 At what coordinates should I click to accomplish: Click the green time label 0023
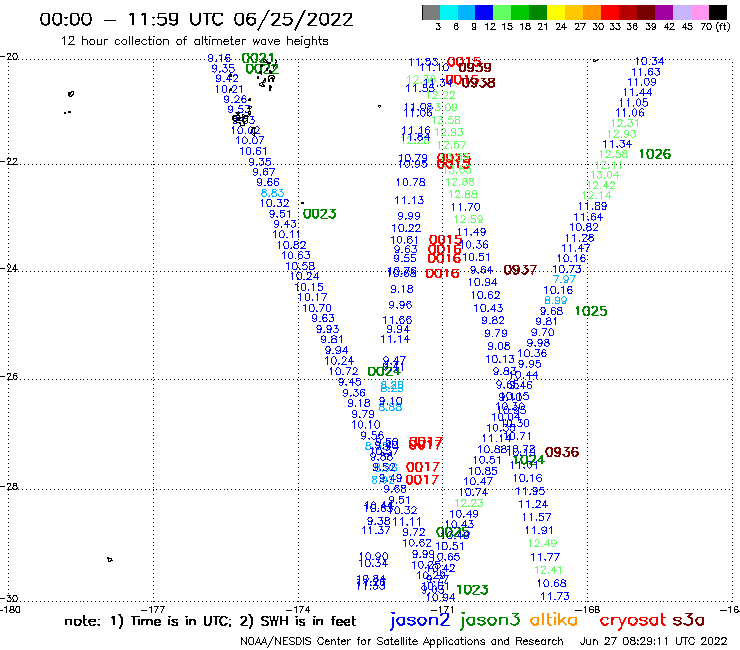click(320, 214)
